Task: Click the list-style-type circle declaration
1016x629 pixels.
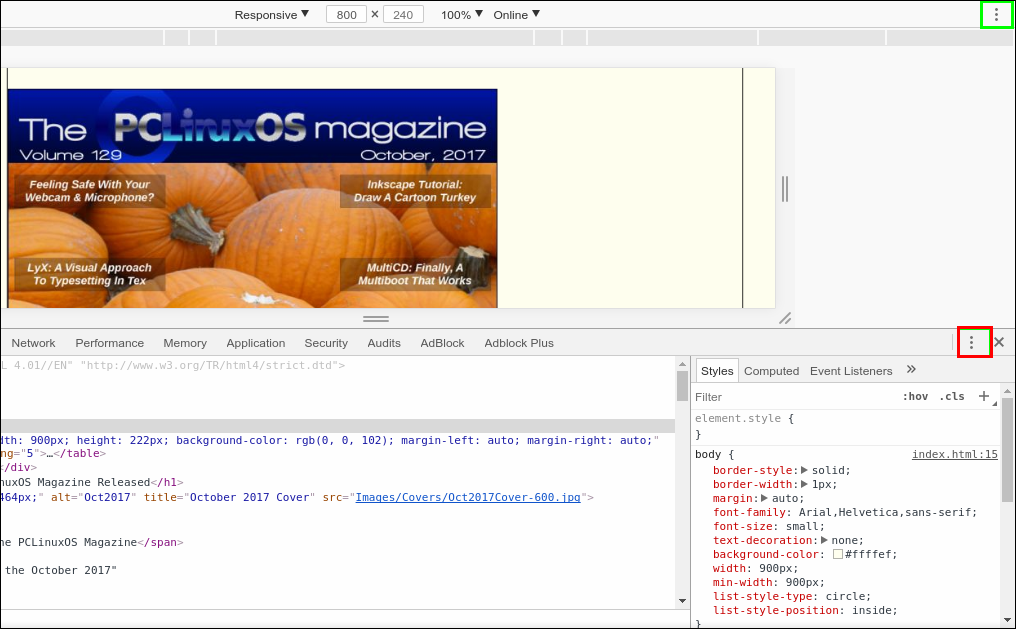Action: (x=792, y=596)
